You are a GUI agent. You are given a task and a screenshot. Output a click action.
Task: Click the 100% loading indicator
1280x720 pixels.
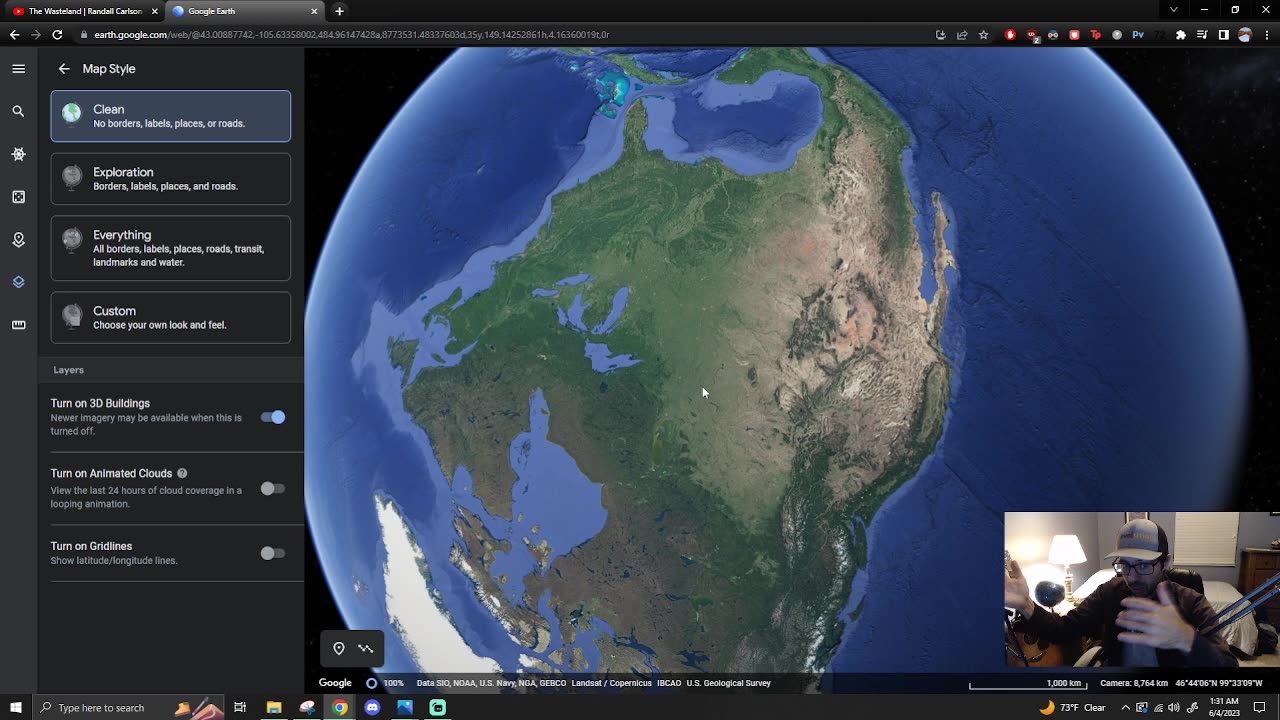(x=385, y=683)
